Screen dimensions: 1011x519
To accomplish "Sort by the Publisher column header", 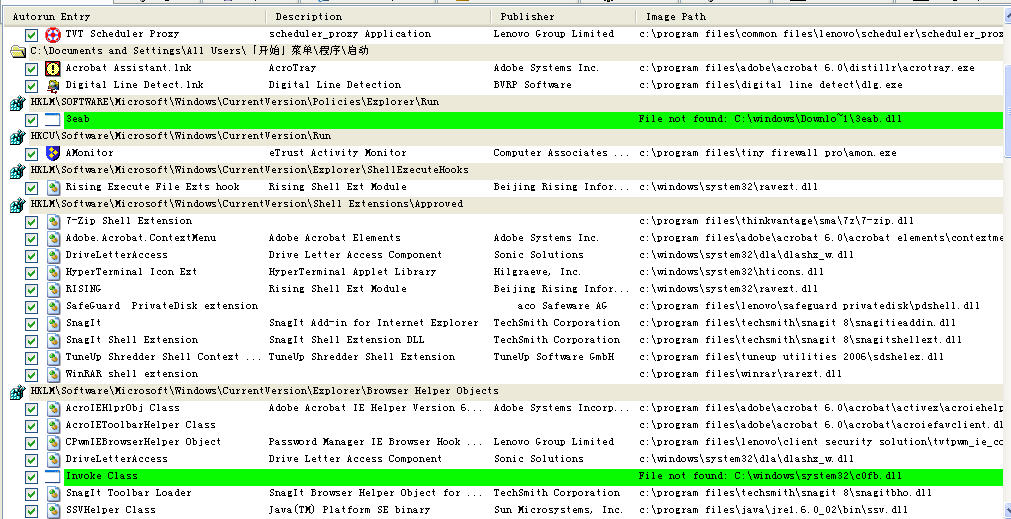I will (564, 17).
